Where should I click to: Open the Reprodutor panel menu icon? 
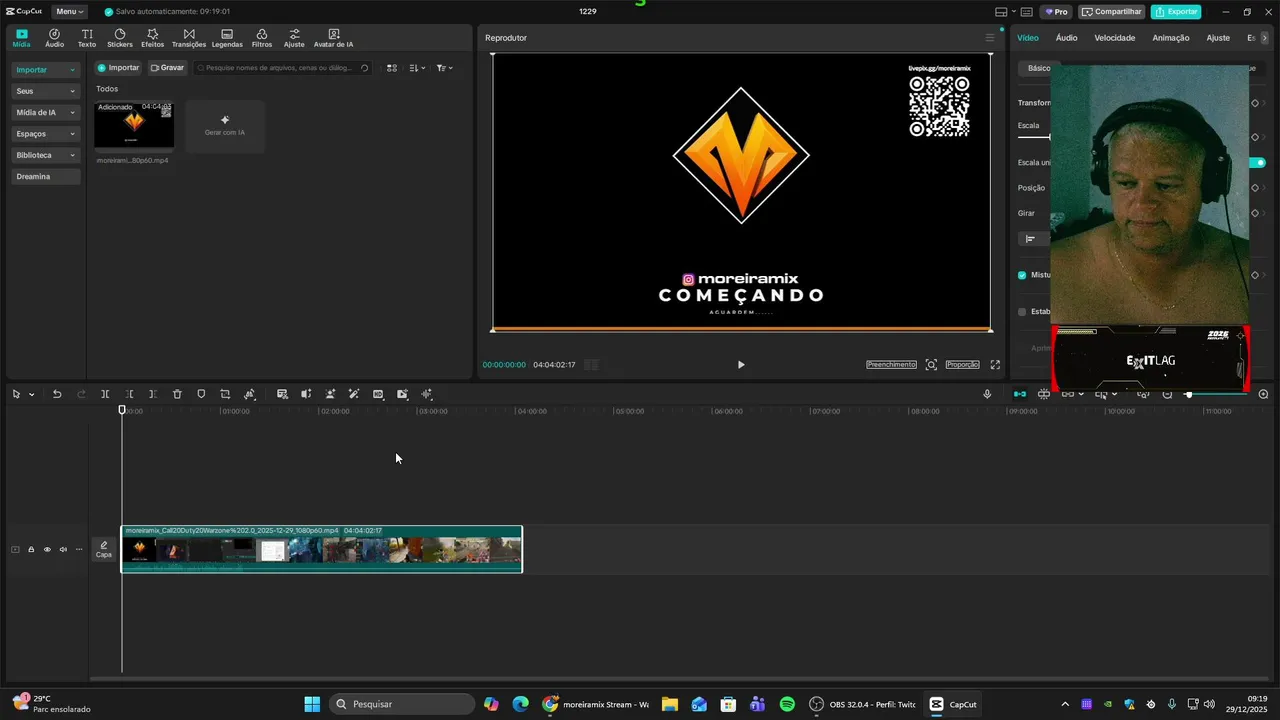990,38
